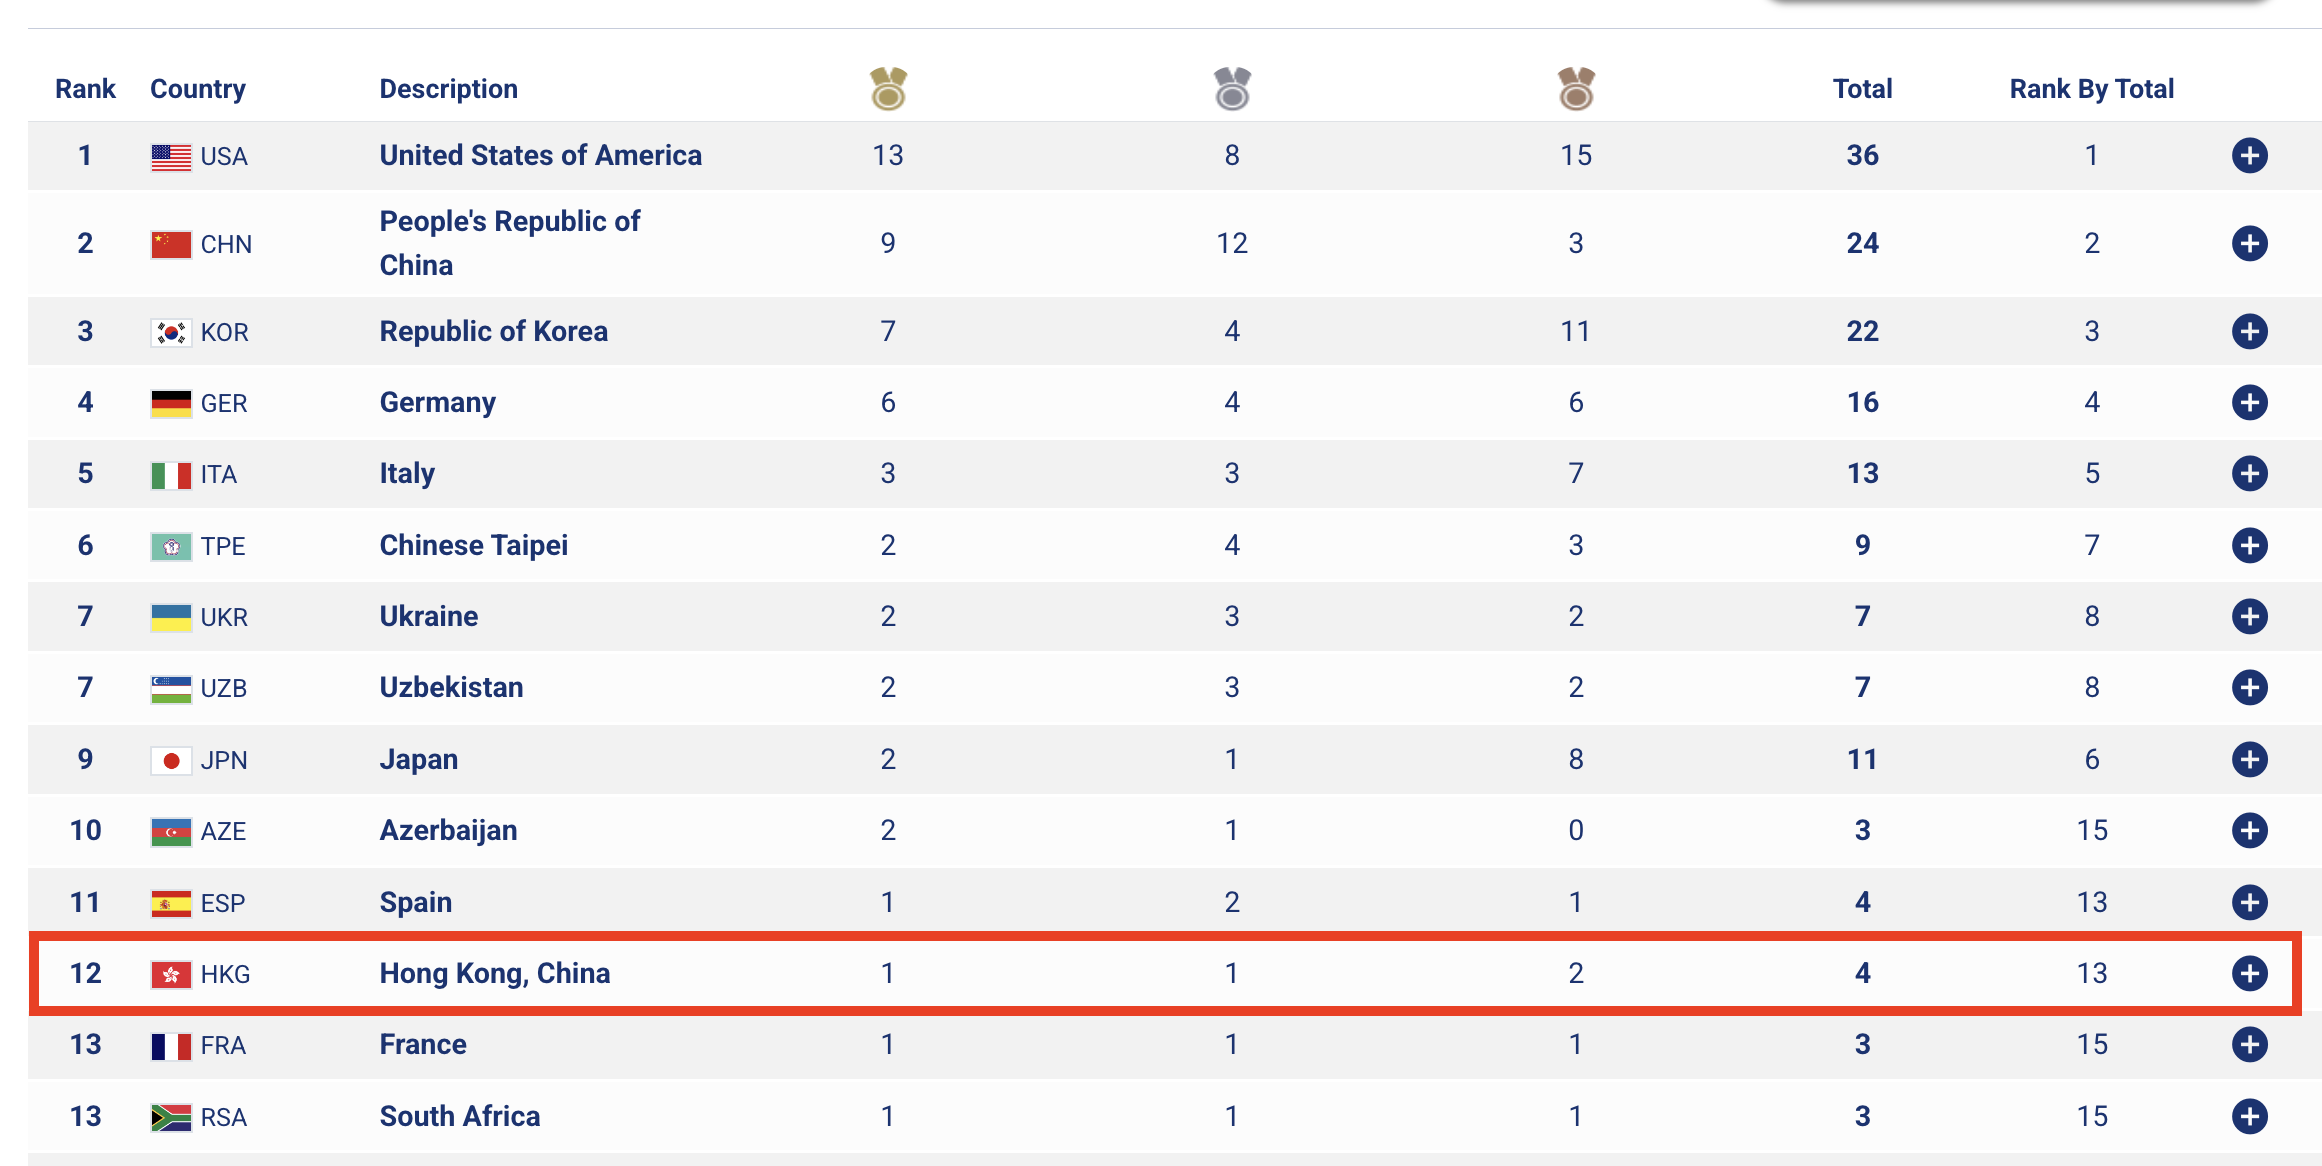
Task: Expand the United States of America row
Action: pyautogui.click(x=2249, y=156)
